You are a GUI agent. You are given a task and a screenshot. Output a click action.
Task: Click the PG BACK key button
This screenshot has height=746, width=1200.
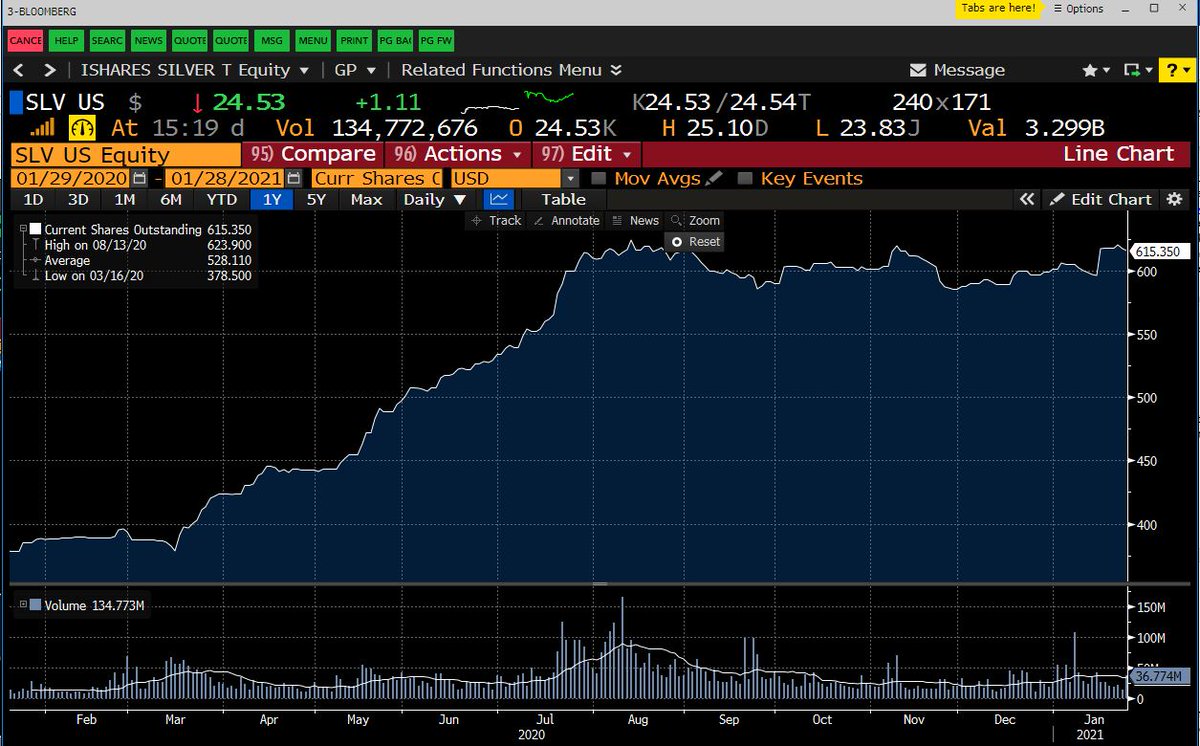[x=395, y=41]
